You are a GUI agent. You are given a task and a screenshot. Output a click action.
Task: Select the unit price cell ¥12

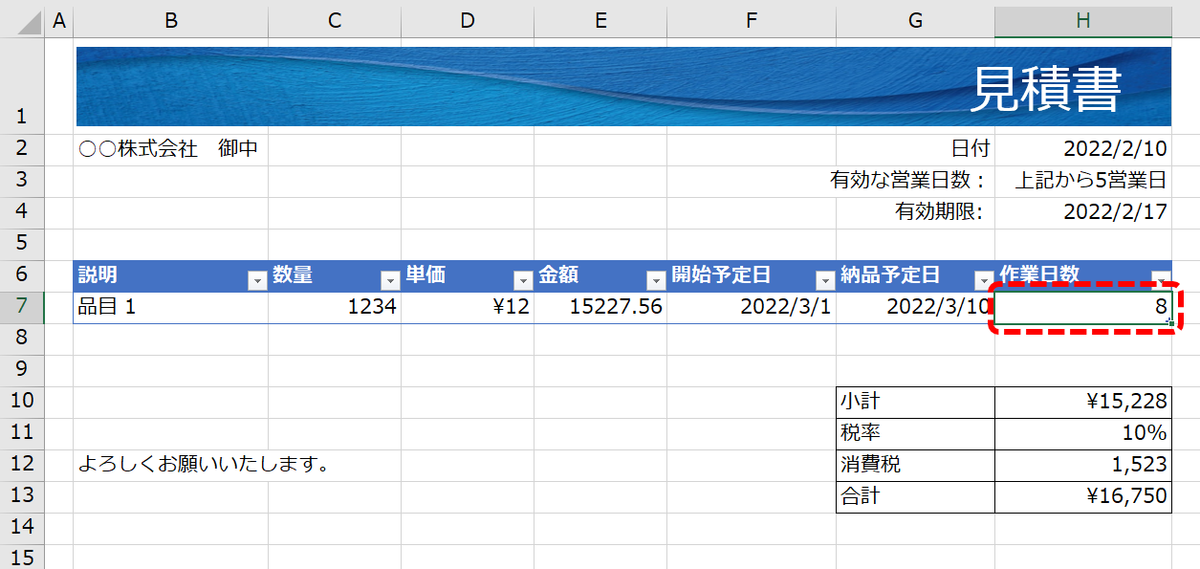[468, 307]
